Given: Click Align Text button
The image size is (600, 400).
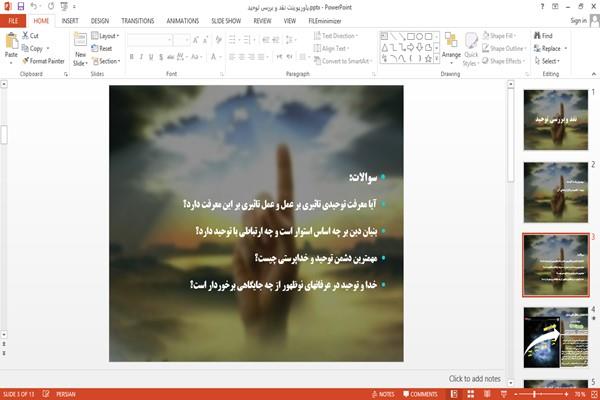Looking at the screenshot, I should tap(331, 48).
